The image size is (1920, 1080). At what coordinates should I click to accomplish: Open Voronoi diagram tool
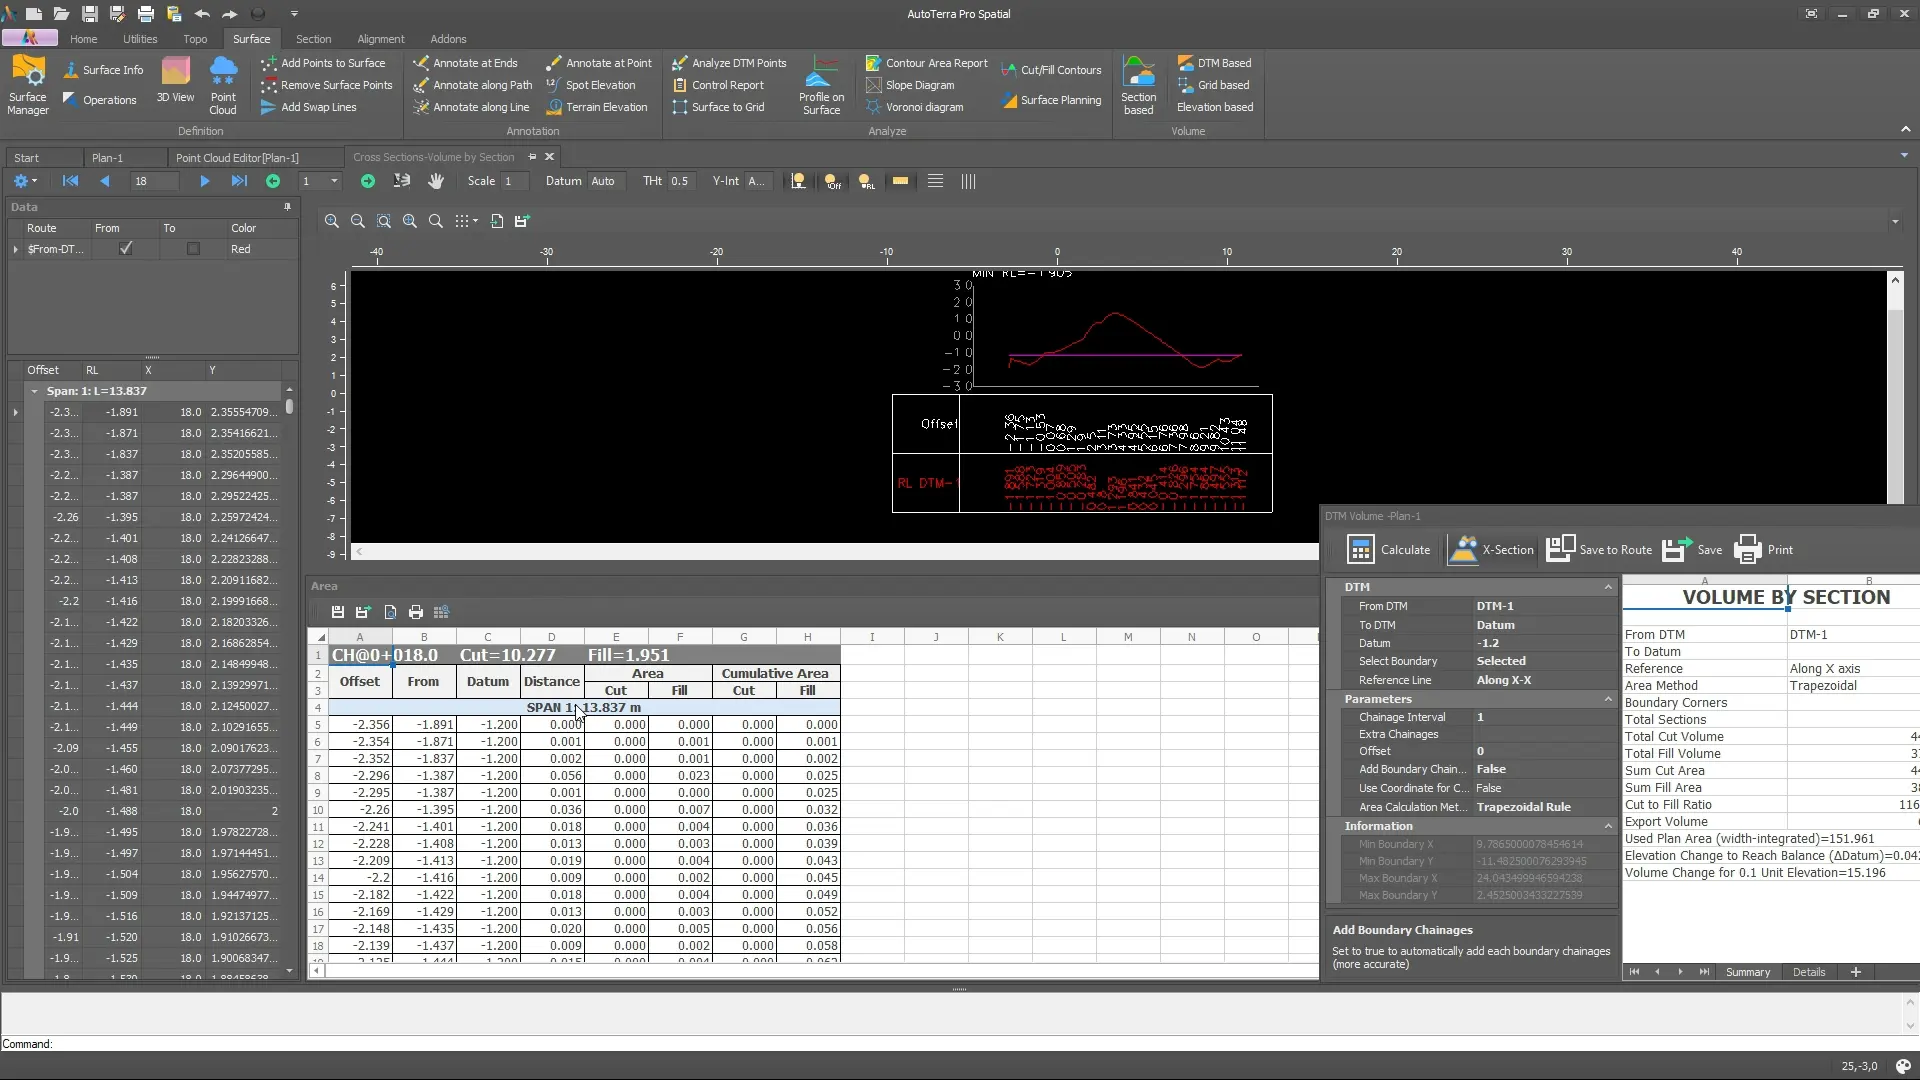coord(915,107)
